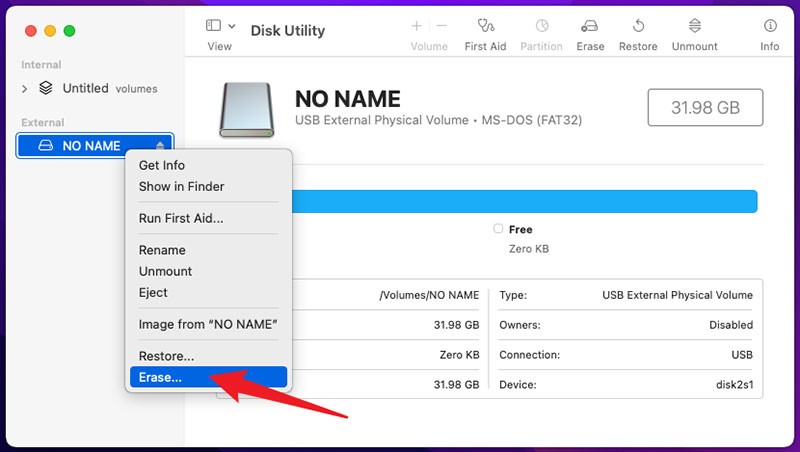Click the disk2s1 device value

tap(734, 385)
